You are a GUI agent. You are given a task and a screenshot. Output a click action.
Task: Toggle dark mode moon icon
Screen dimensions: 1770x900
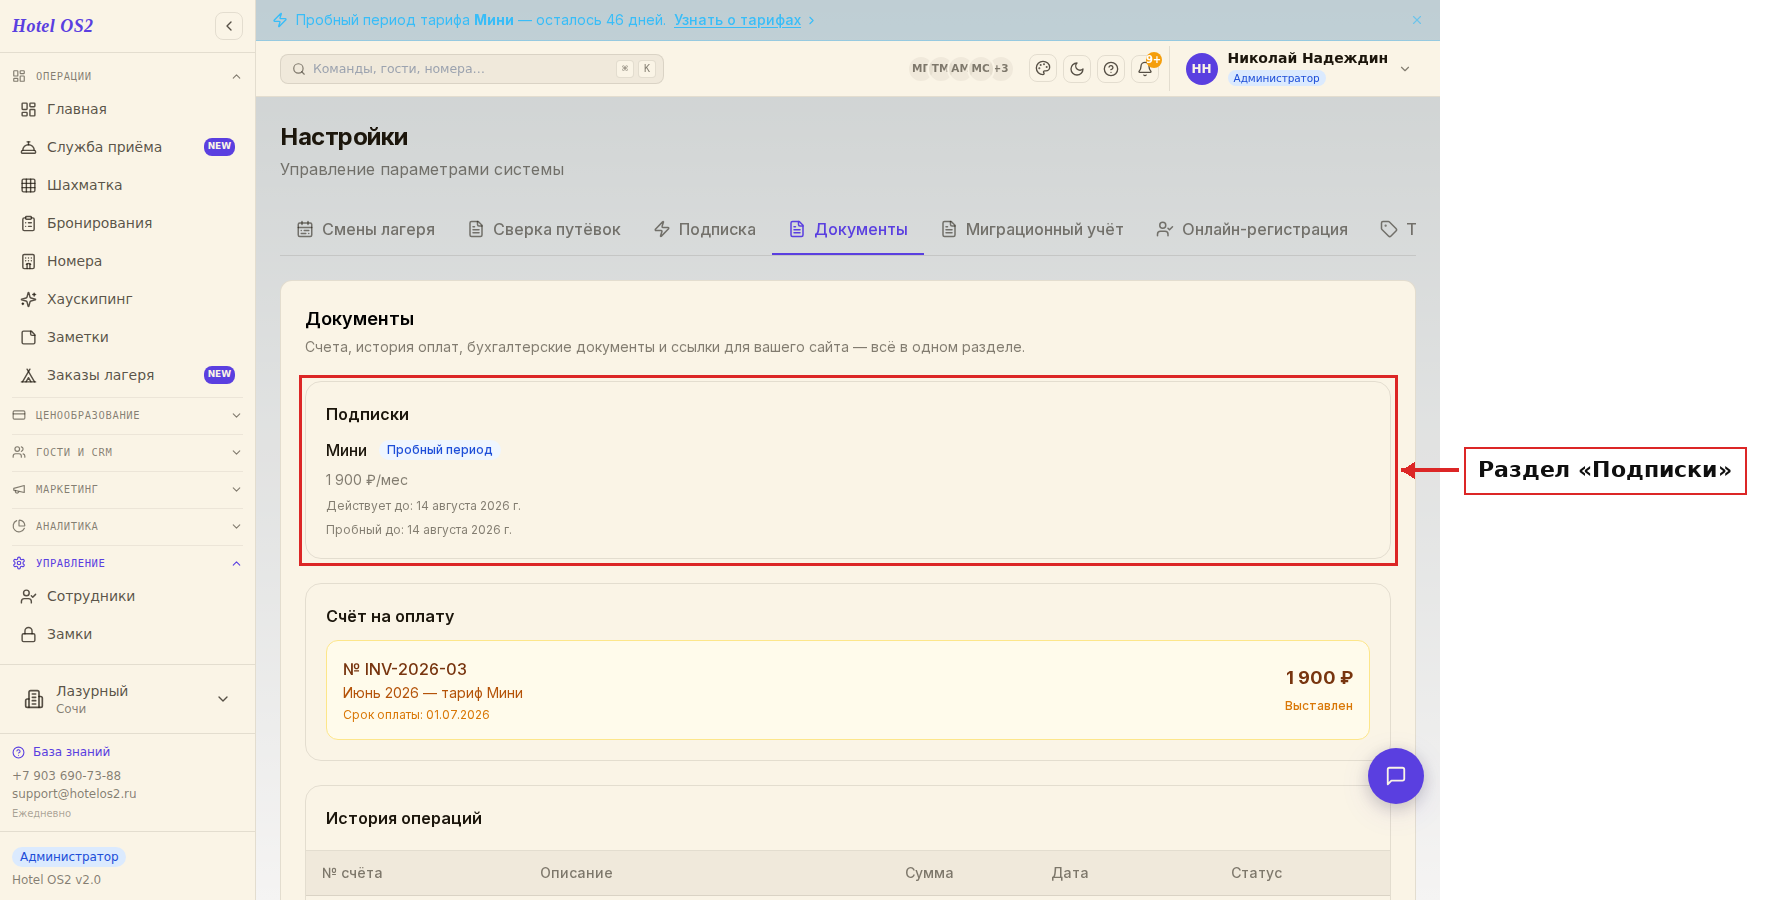tap(1077, 69)
